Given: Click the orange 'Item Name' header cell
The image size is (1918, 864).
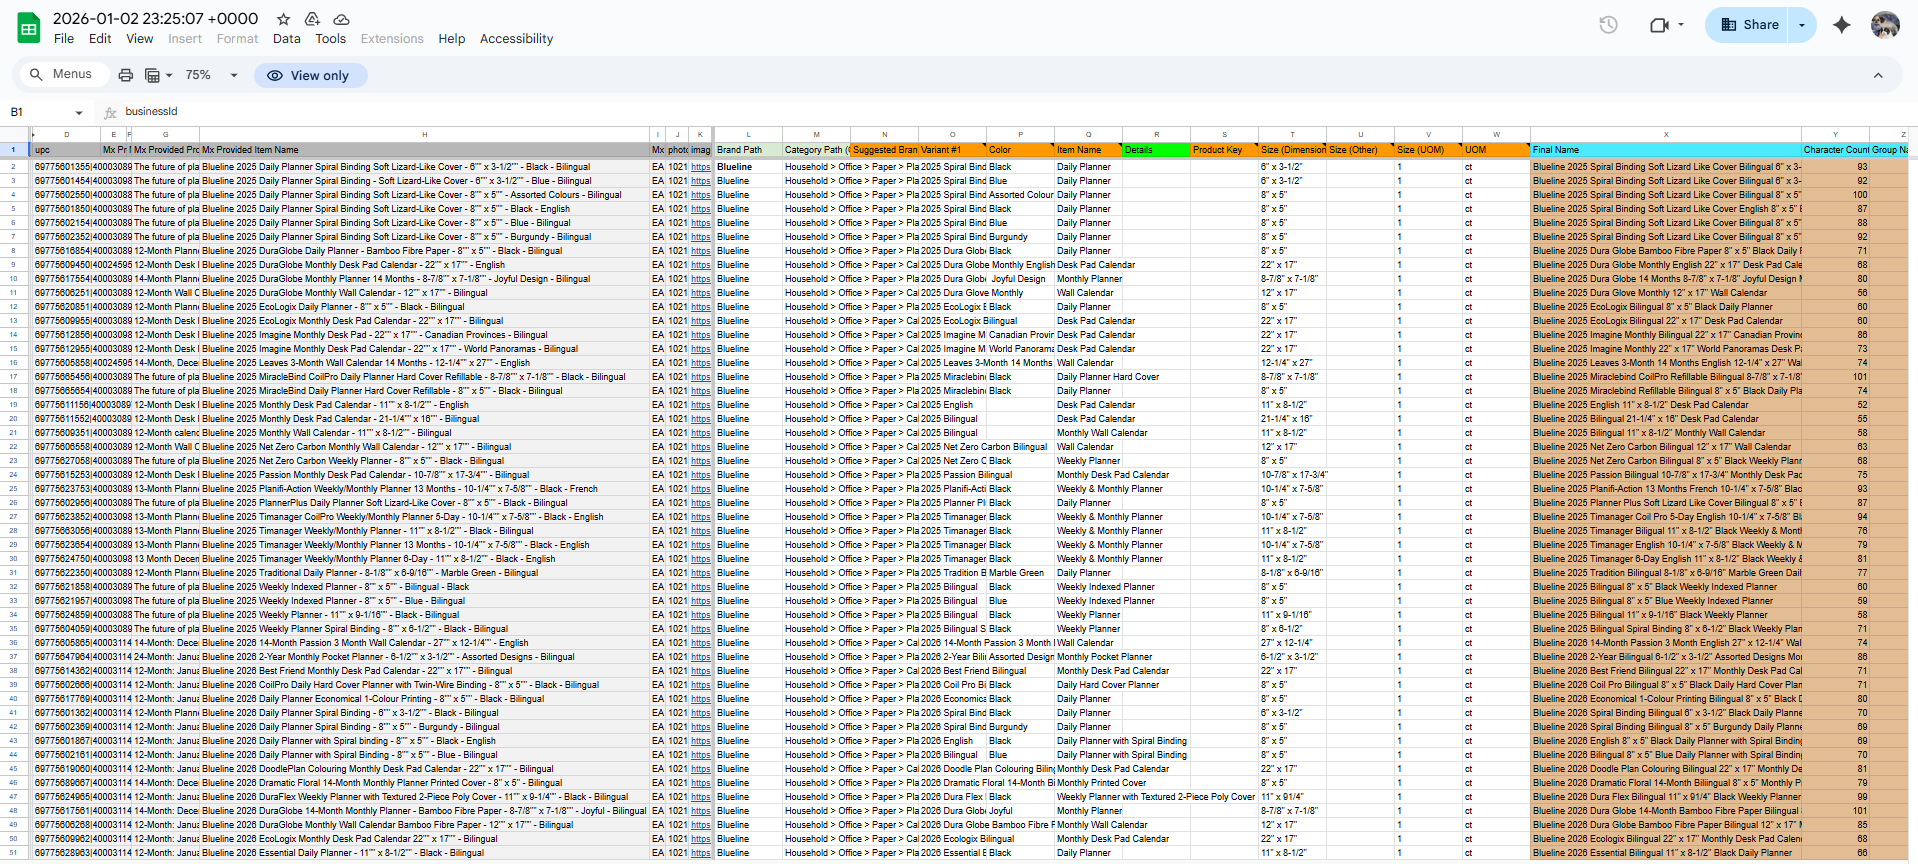Looking at the screenshot, I should tap(1088, 150).
